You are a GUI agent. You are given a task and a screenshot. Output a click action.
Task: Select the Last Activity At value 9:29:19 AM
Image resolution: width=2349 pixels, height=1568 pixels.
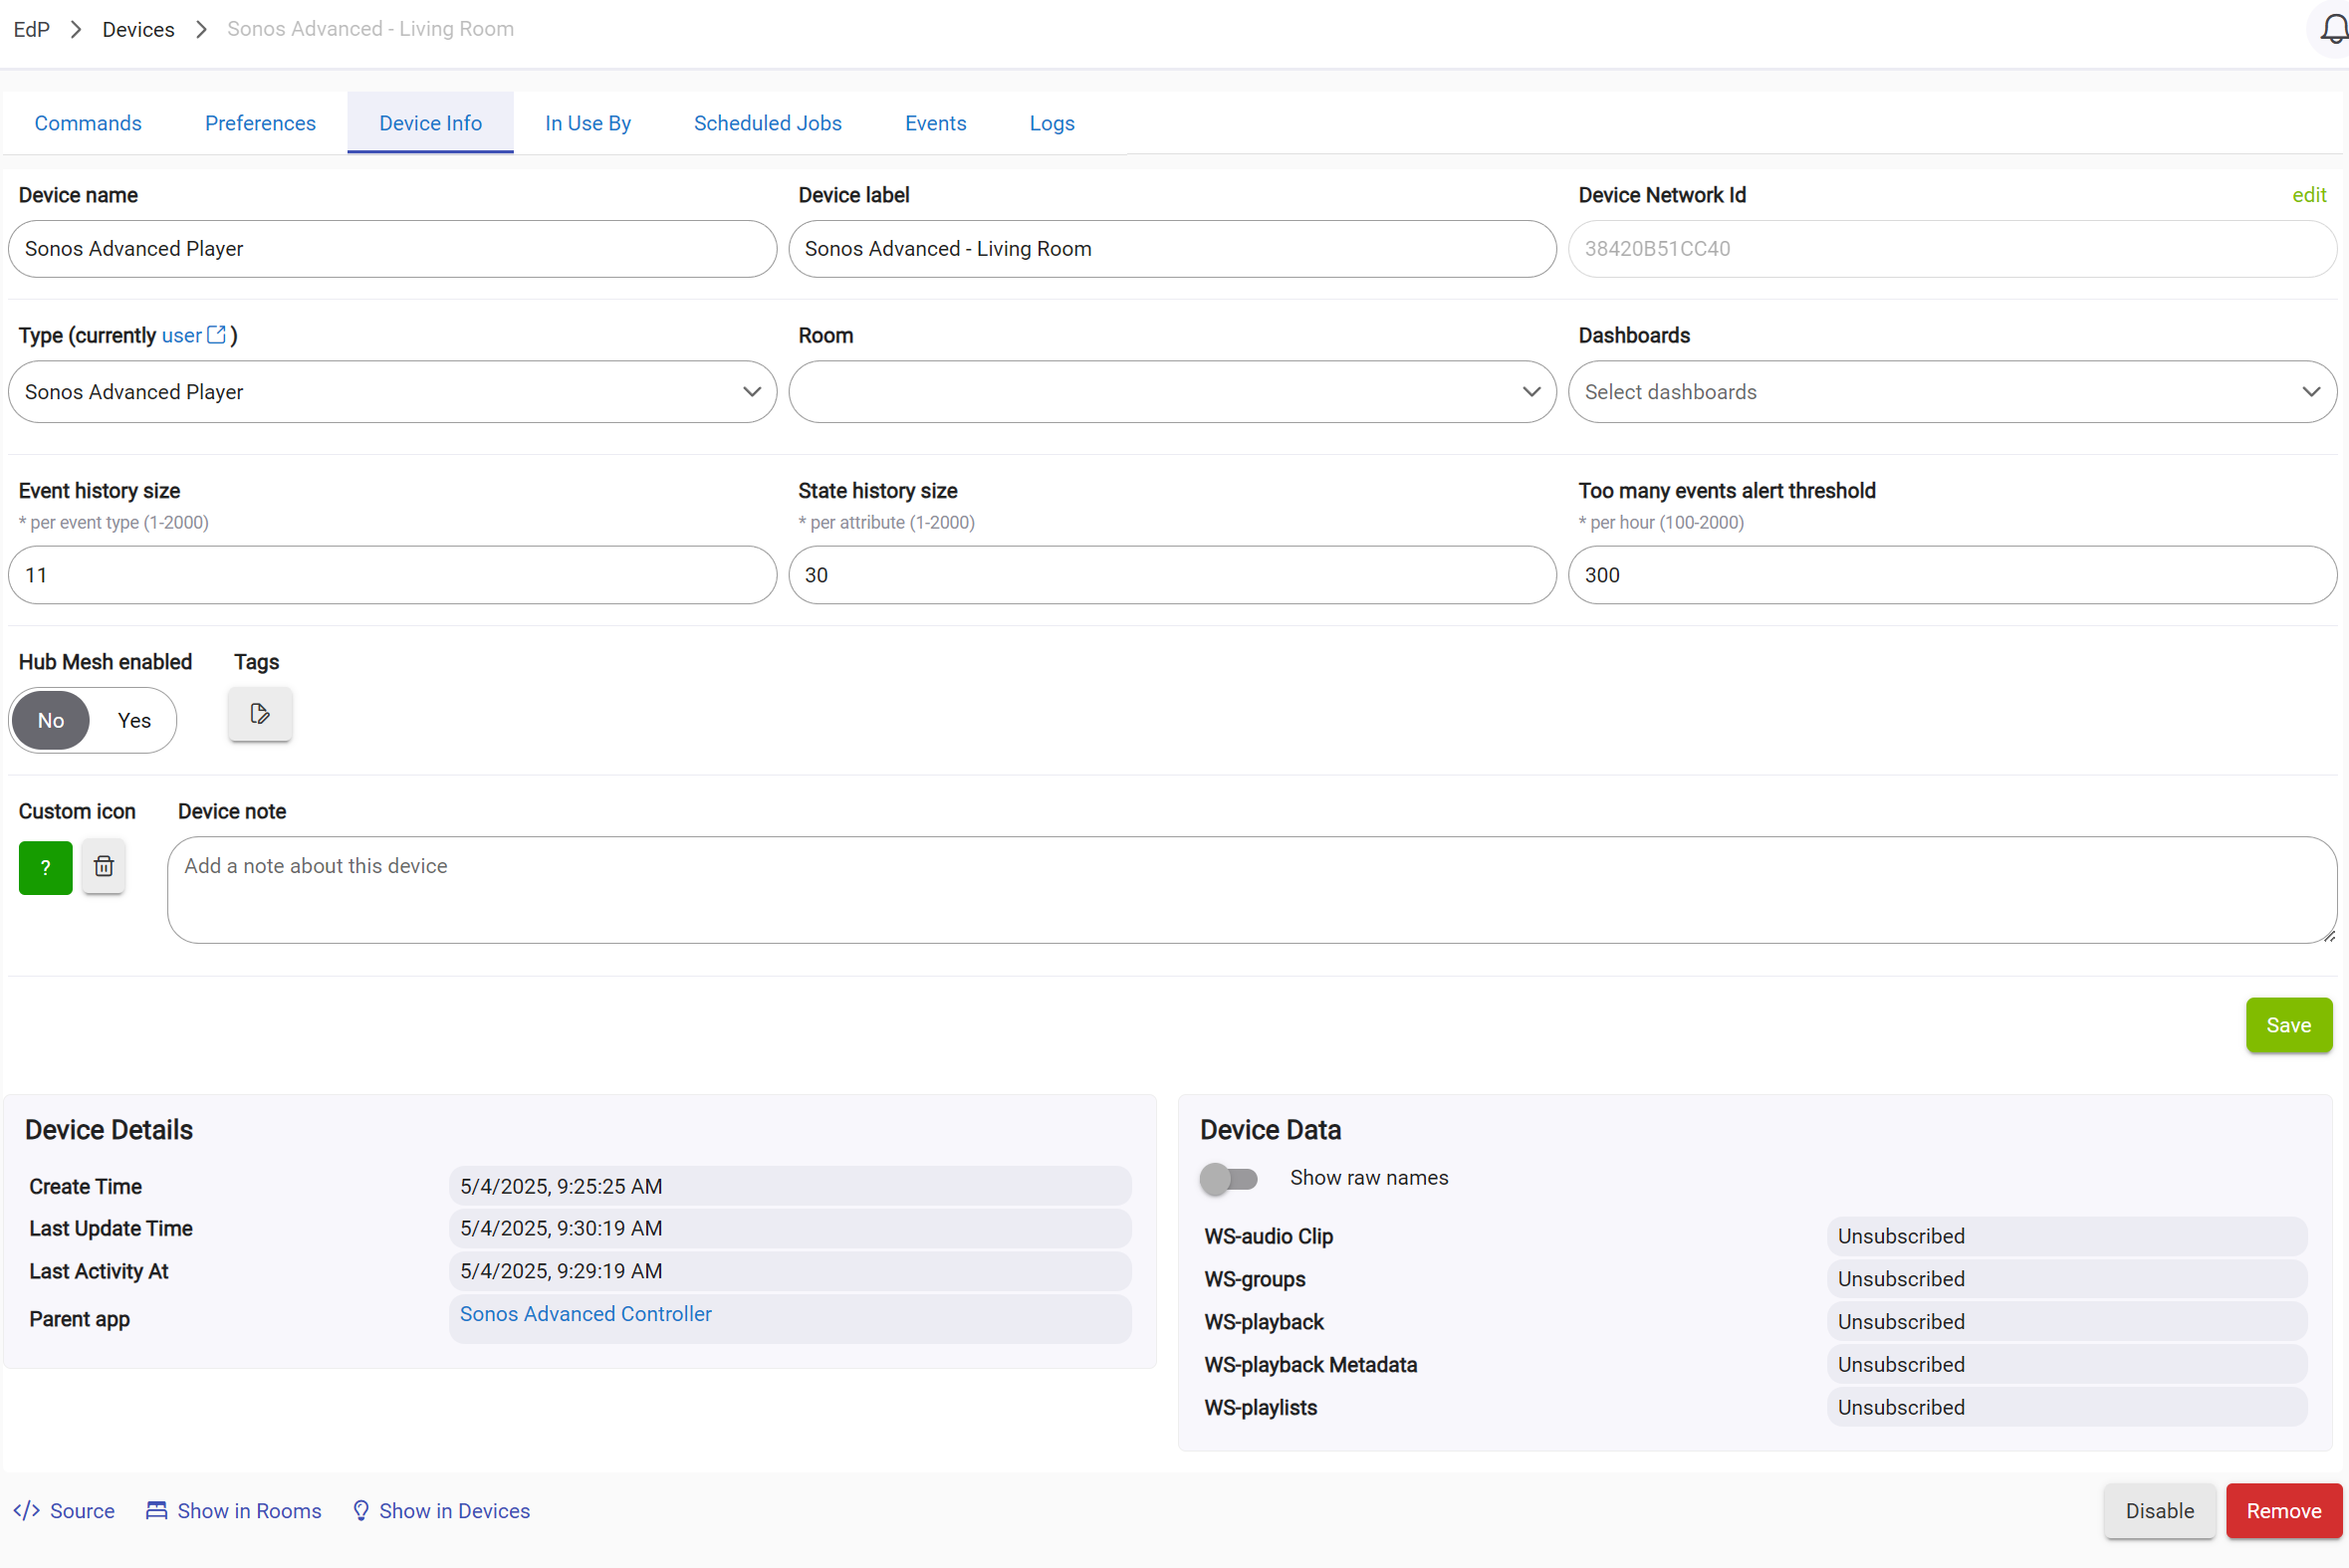coord(790,1271)
